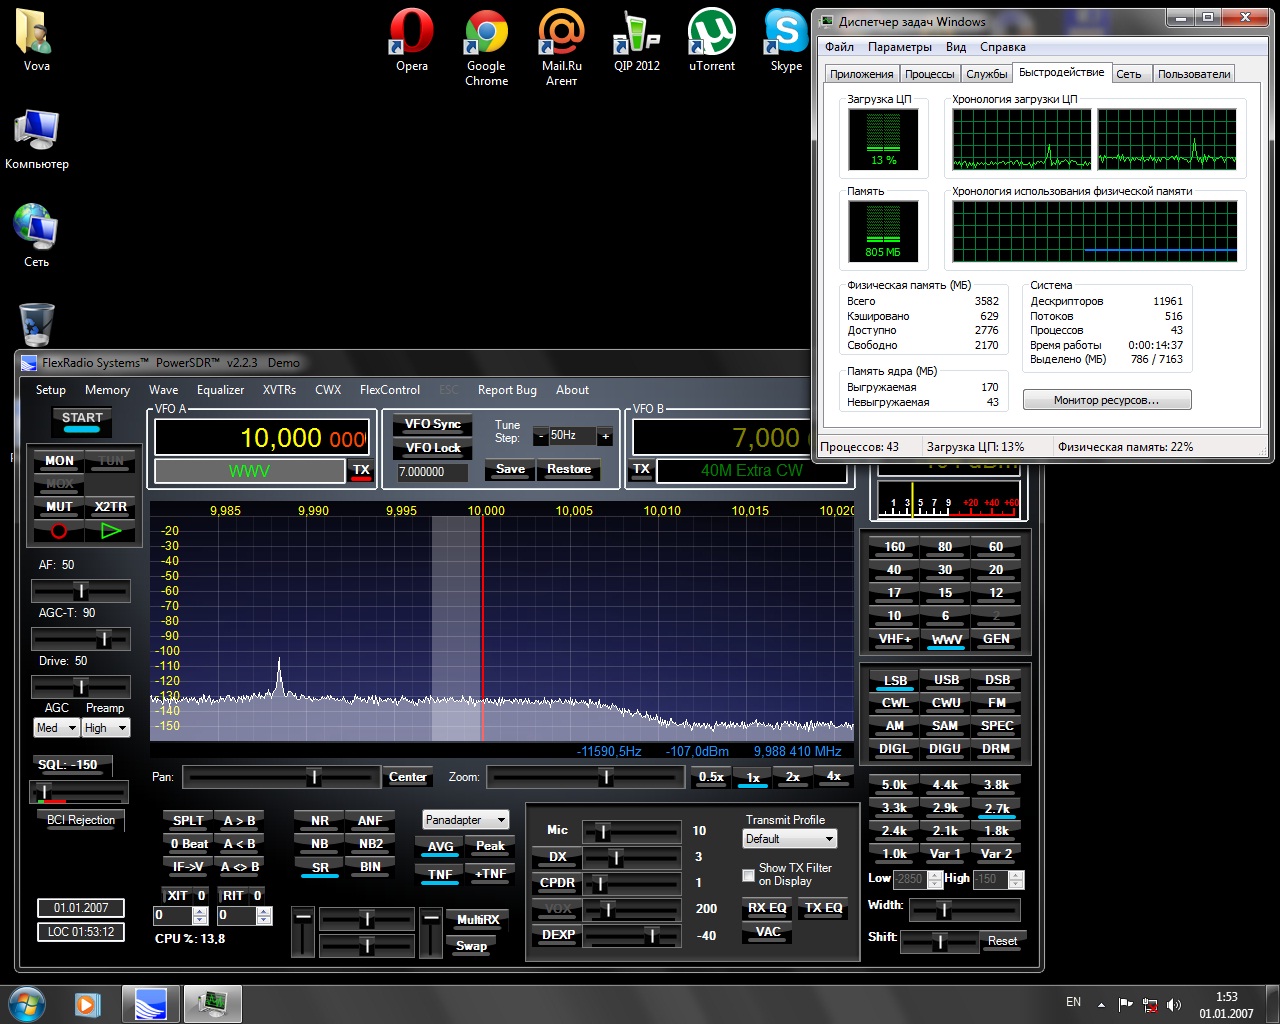Screen dimensions: 1280x1024
Task: Open the QIP 2012 desktop icon
Action: pos(637,40)
